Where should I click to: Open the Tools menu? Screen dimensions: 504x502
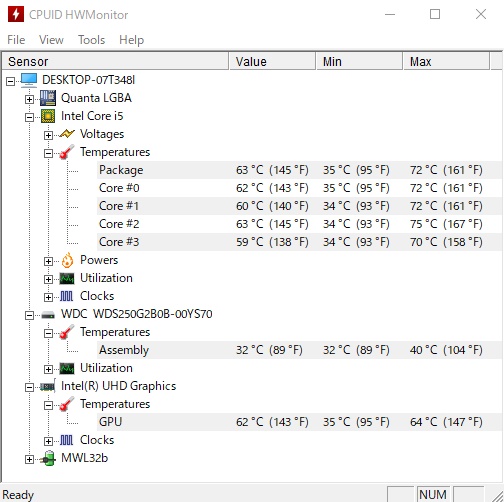(91, 40)
